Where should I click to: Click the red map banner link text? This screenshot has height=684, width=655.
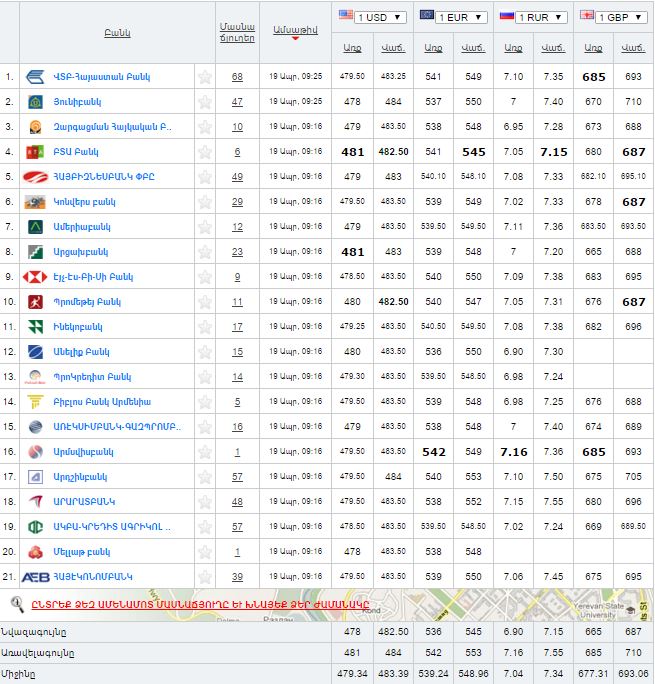tap(200, 604)
